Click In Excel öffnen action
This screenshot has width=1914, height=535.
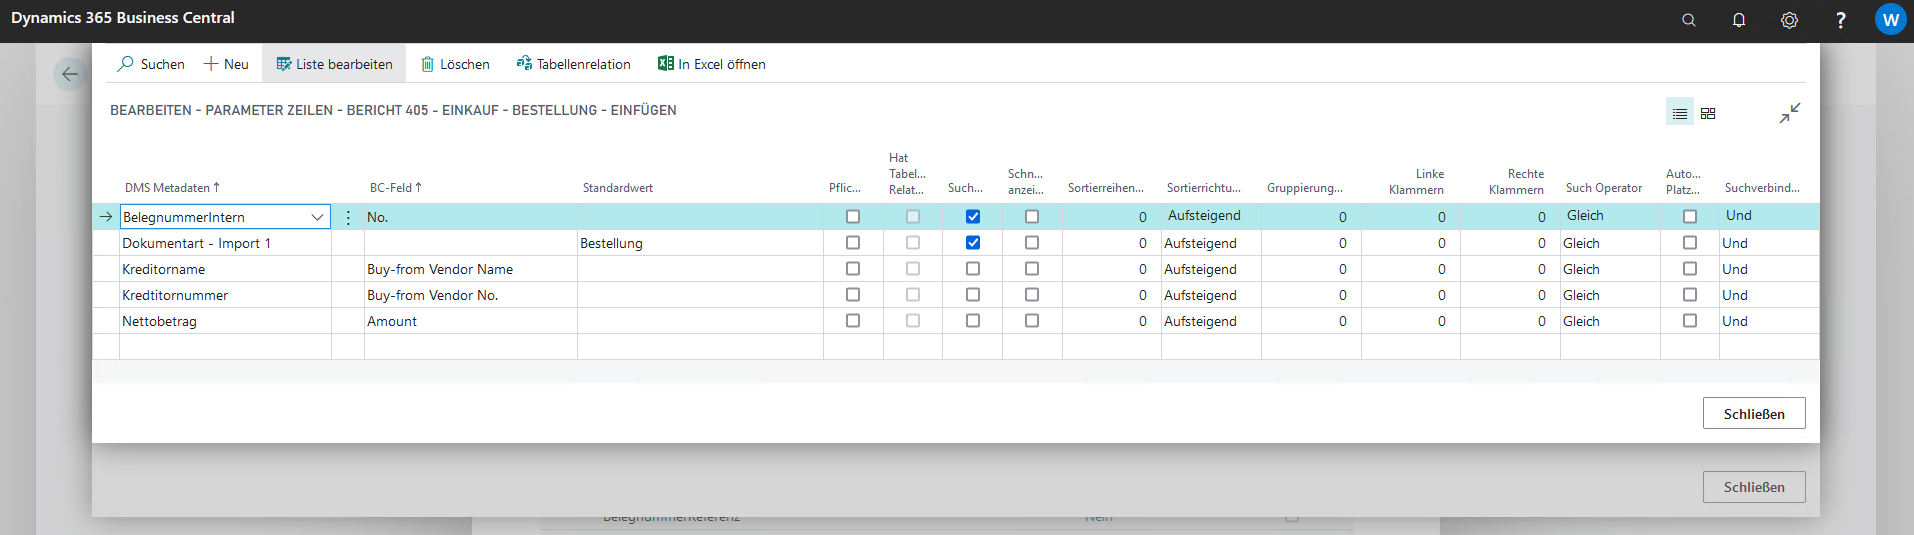[711, 64]
